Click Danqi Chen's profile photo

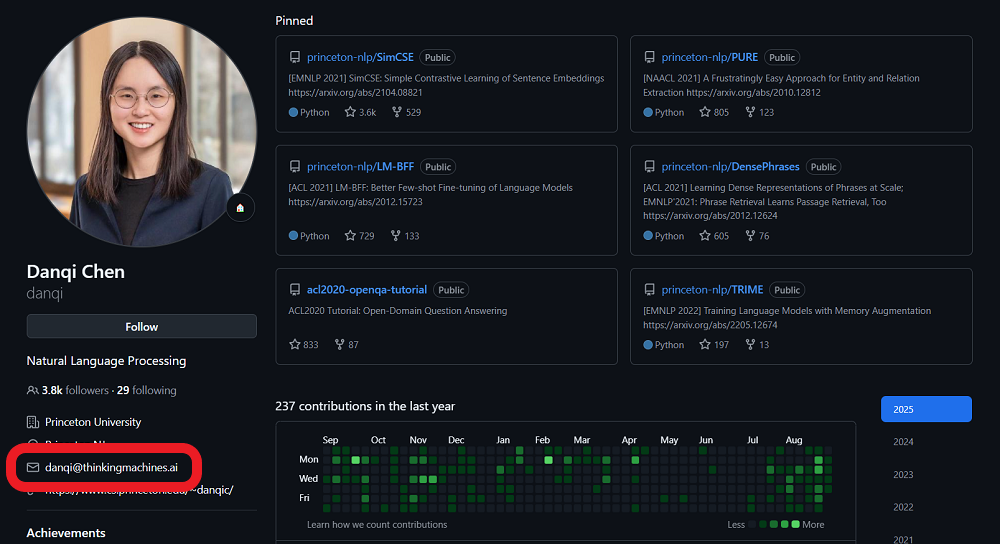[141, 131]
